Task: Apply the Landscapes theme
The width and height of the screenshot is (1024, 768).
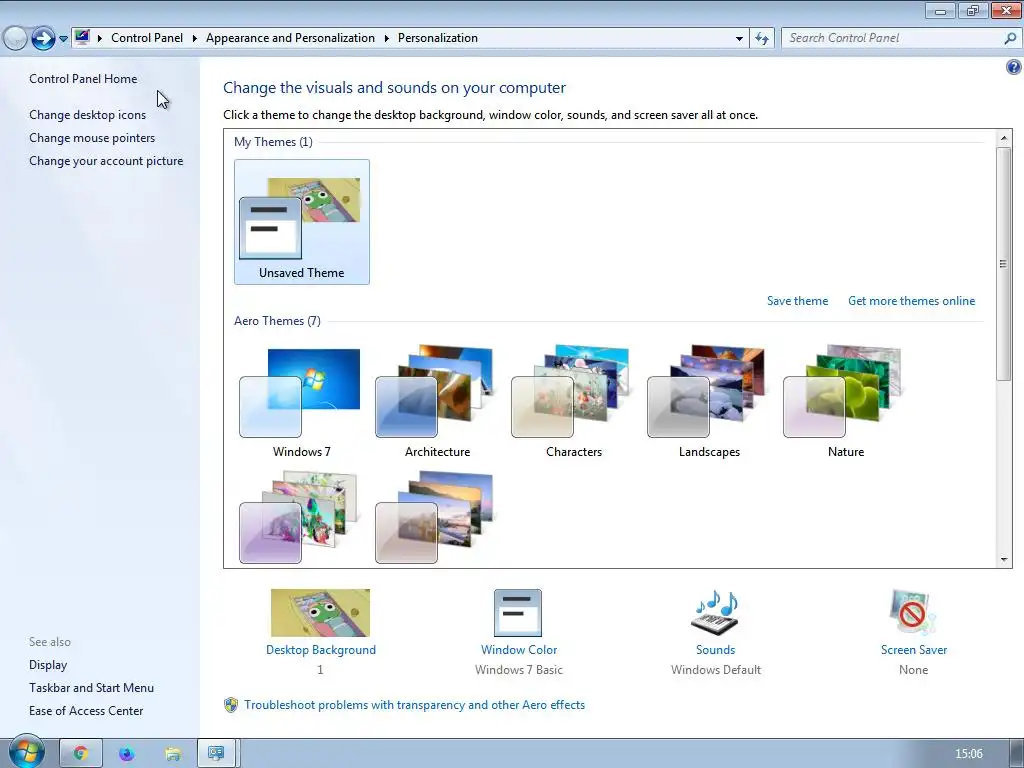Action: (709, 401)
